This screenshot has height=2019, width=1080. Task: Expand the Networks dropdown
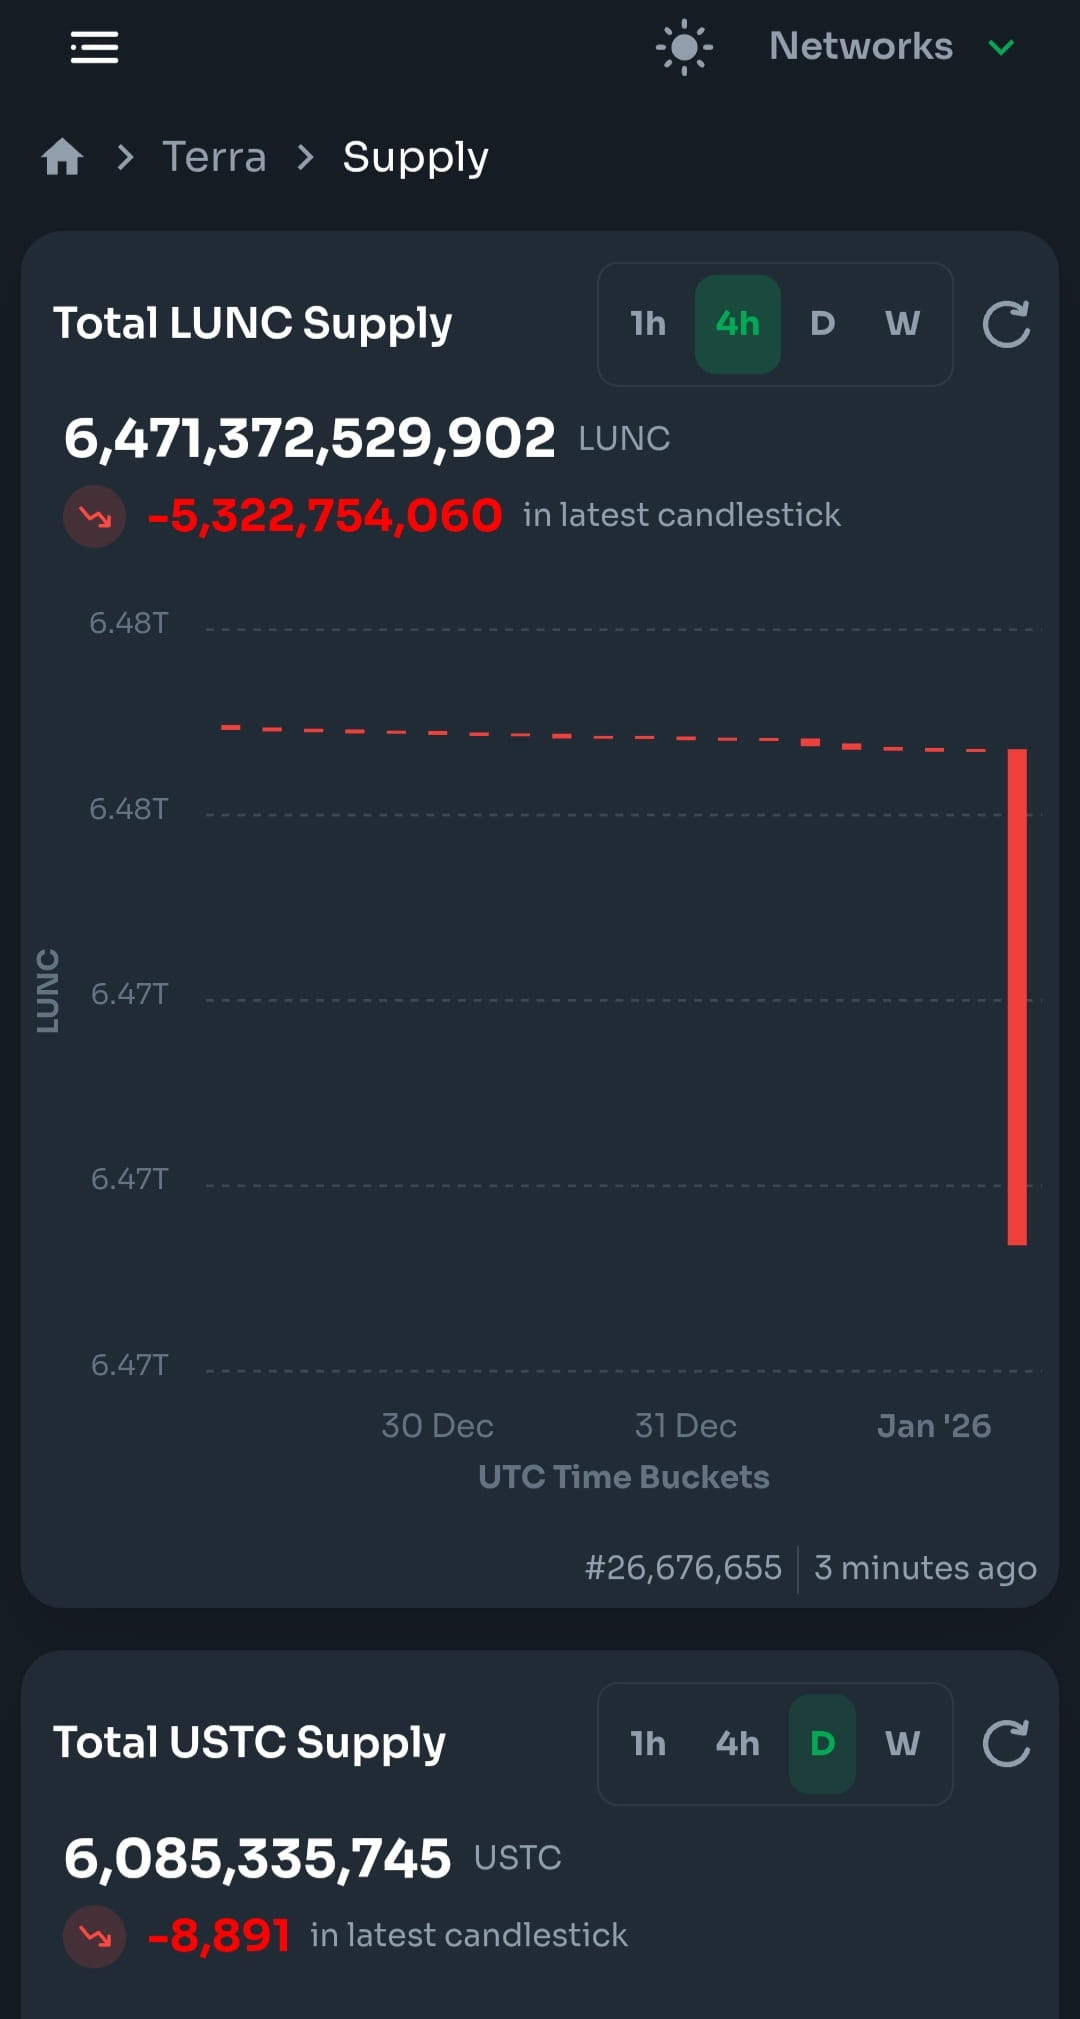click(x=891, y=47)
